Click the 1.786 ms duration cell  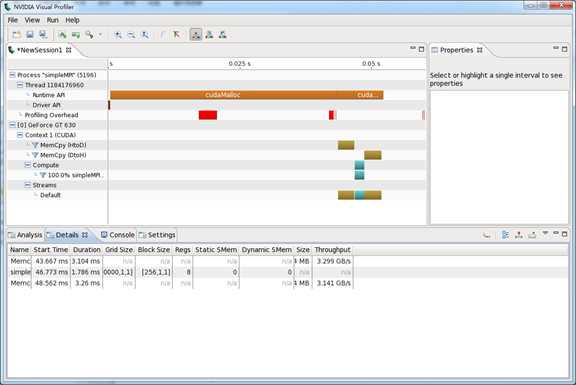[x=86, y=272]
